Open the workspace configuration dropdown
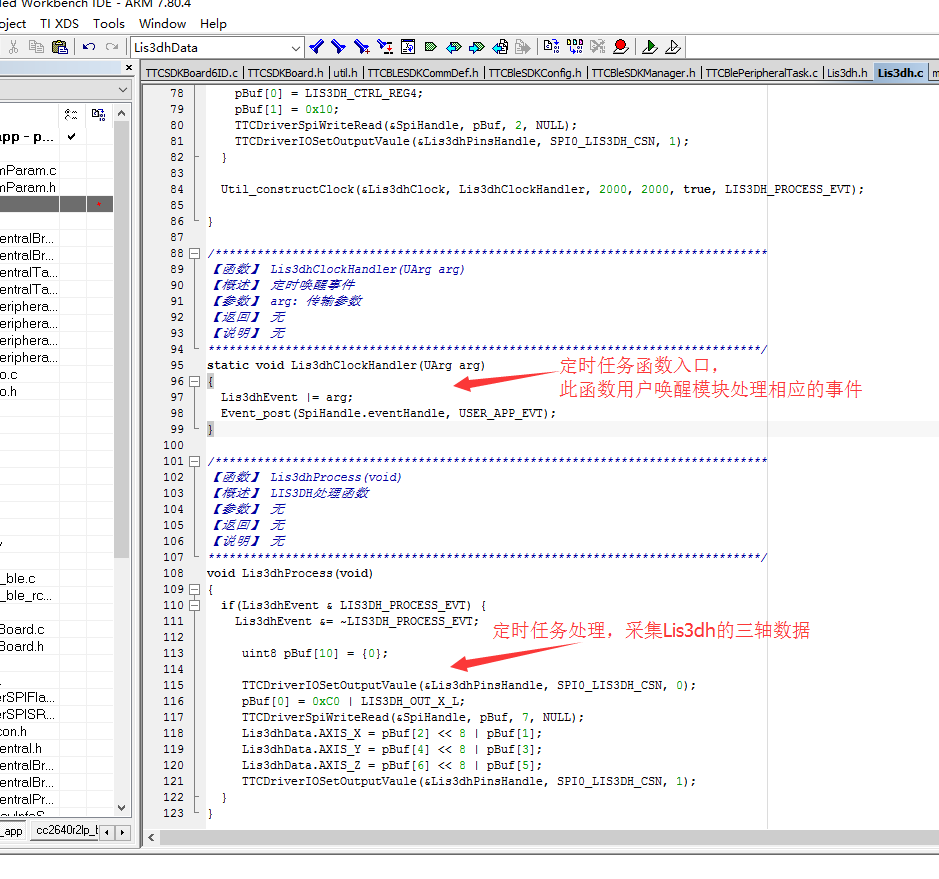Image resolution: width=939 pixels, height=879 pixels. (x=123, y=90)
